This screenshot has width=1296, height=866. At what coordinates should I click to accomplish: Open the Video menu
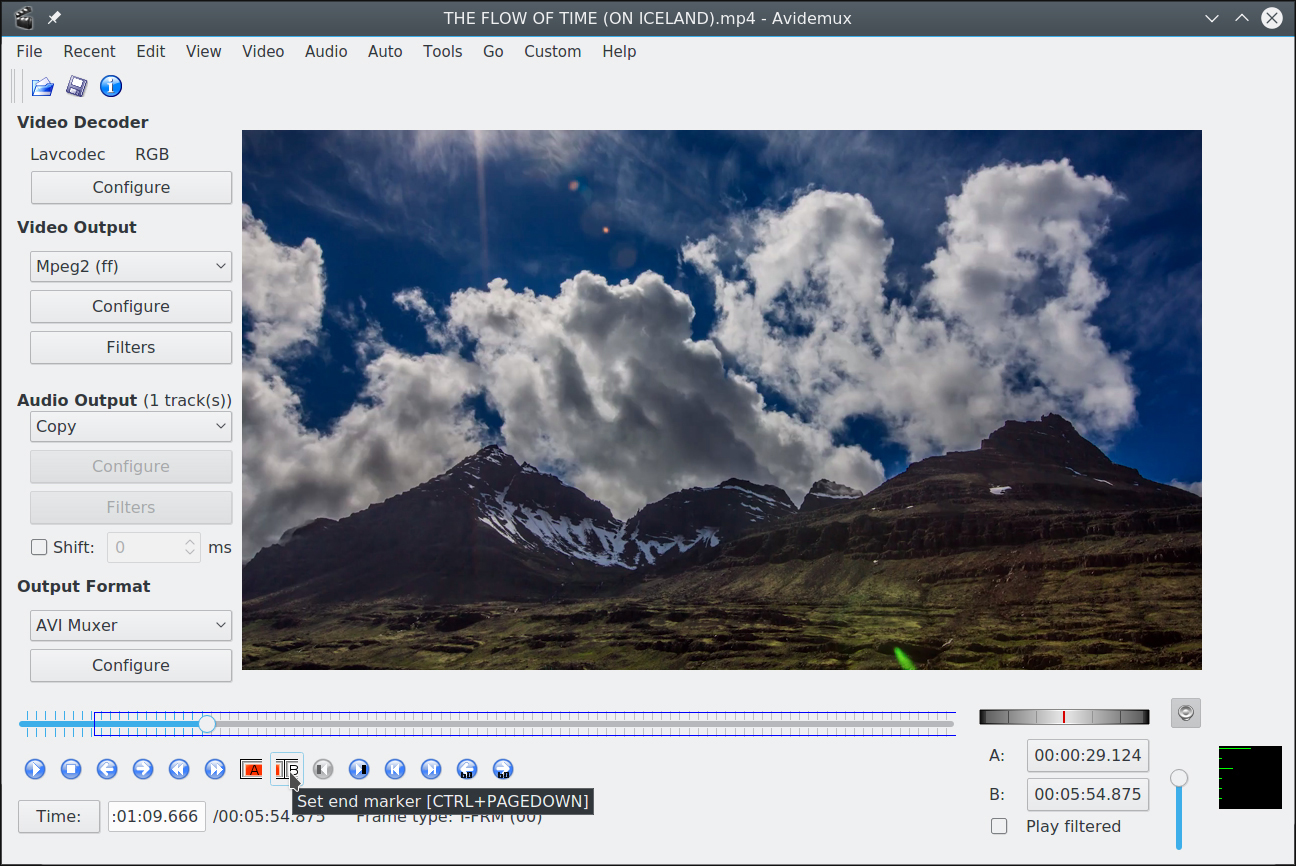click(x=263, y=51)
